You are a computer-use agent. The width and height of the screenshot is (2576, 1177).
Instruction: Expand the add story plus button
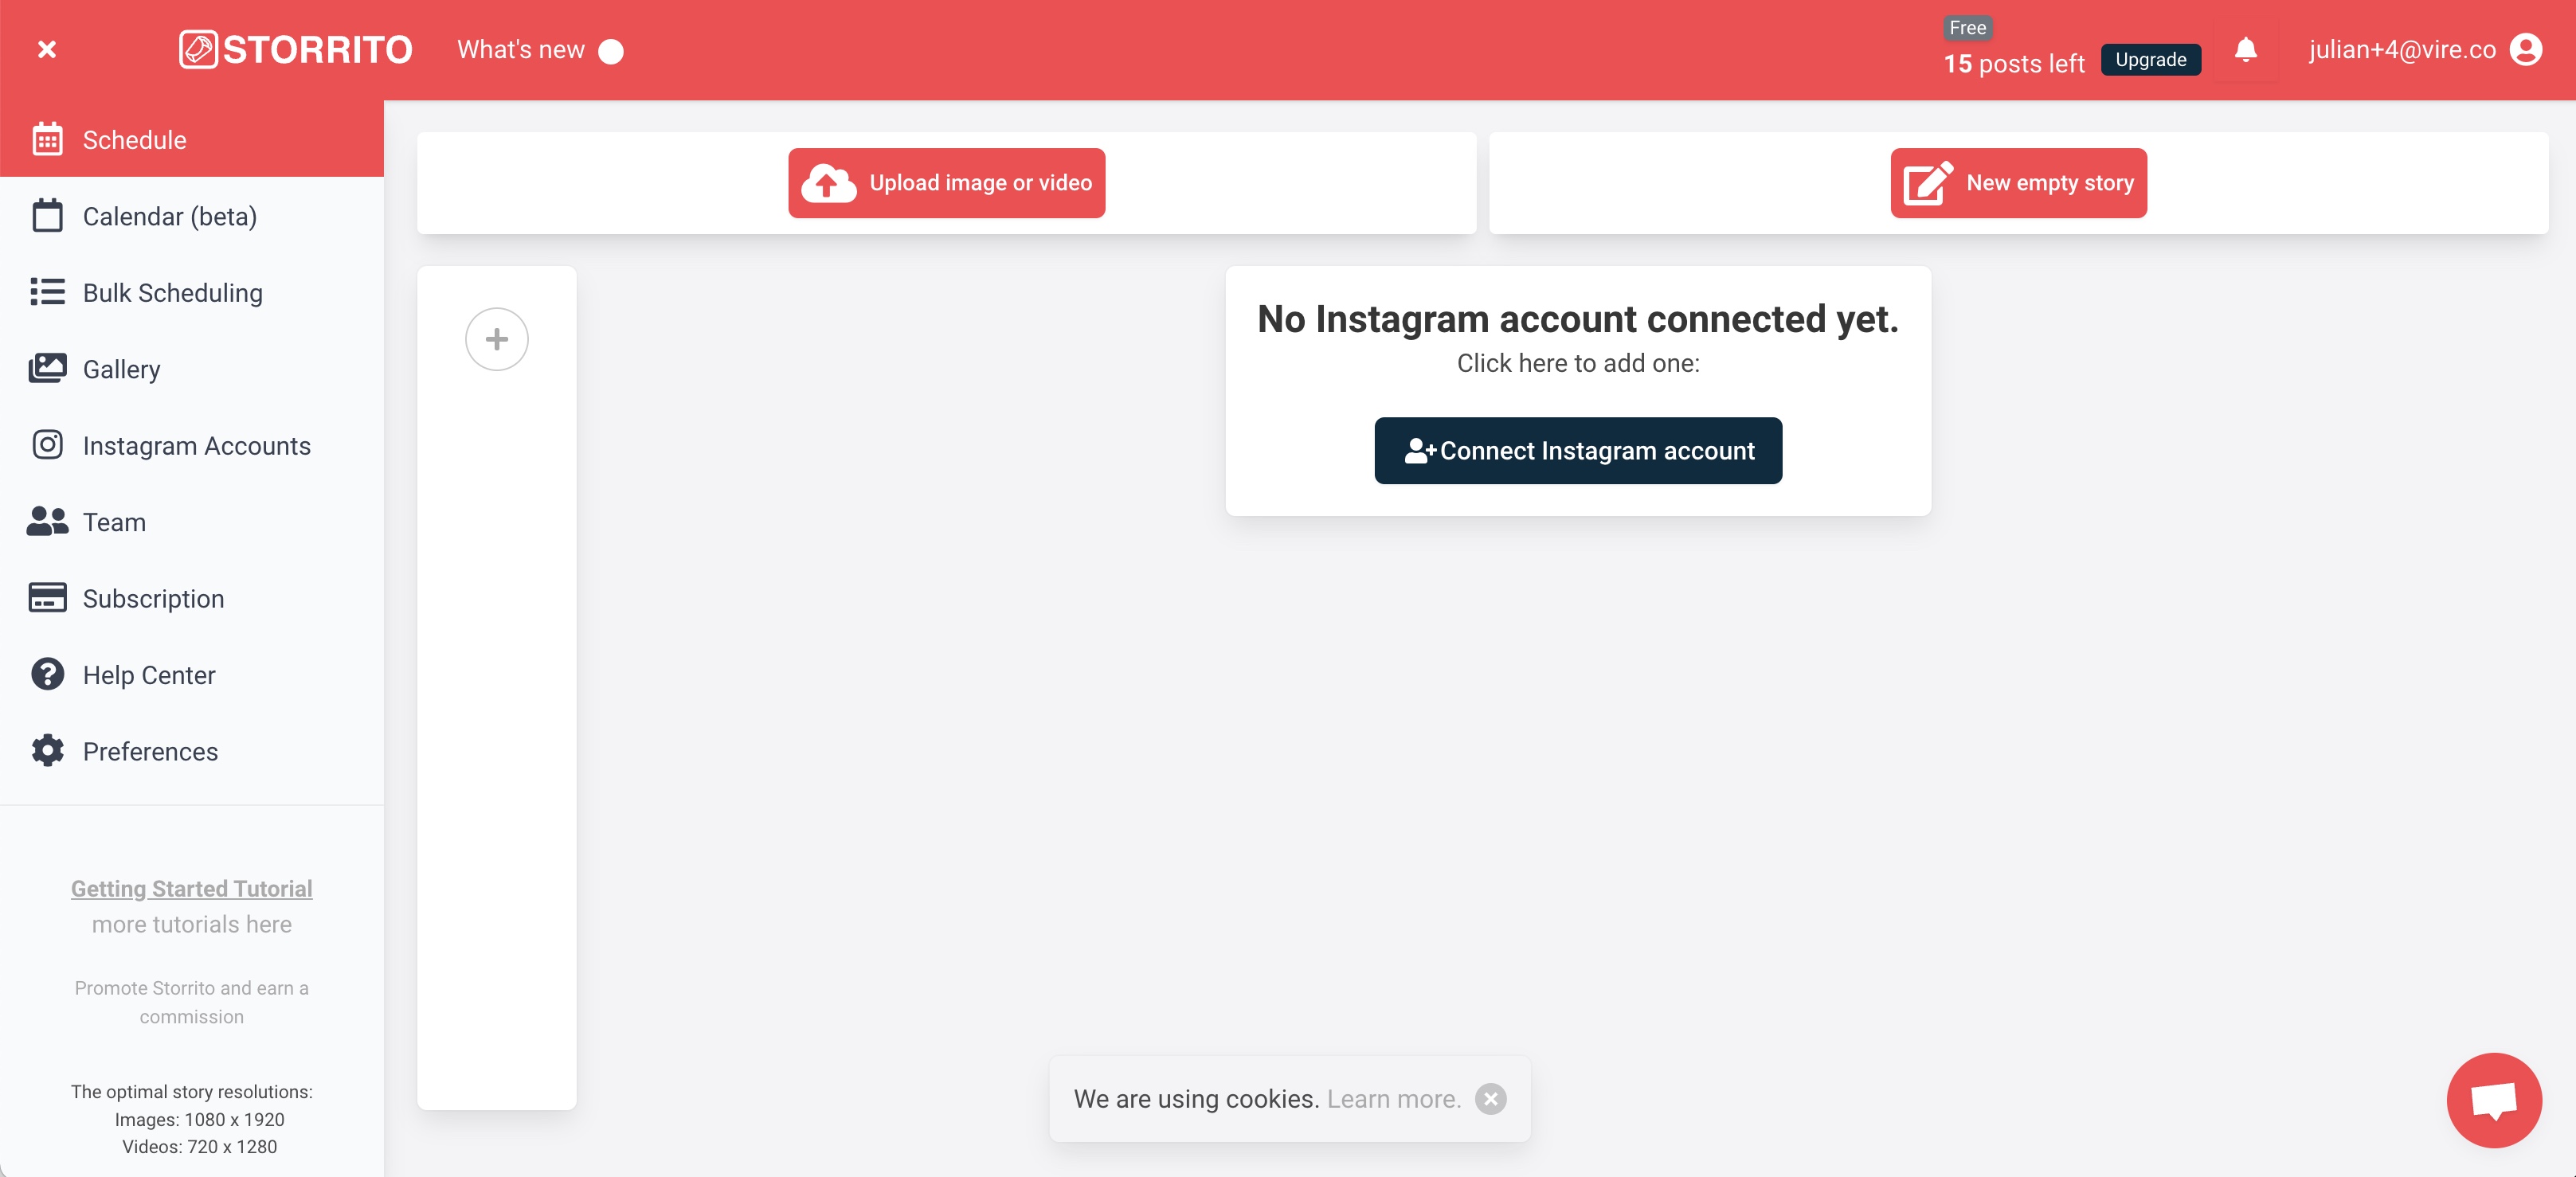click(x=496, y=338)
